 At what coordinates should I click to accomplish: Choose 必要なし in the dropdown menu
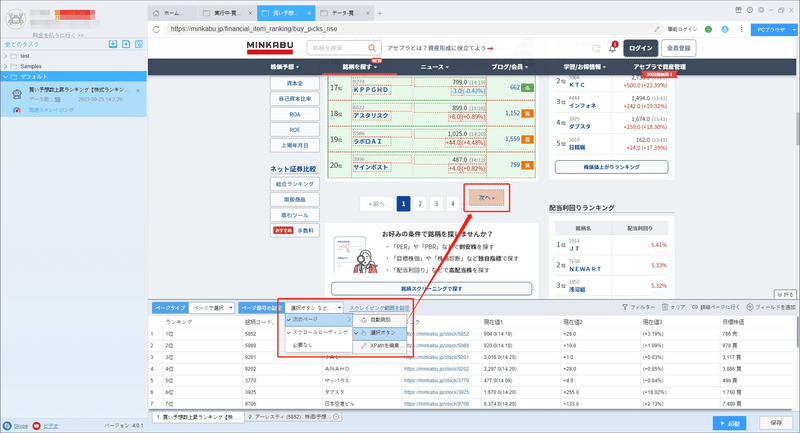point(319,345)
